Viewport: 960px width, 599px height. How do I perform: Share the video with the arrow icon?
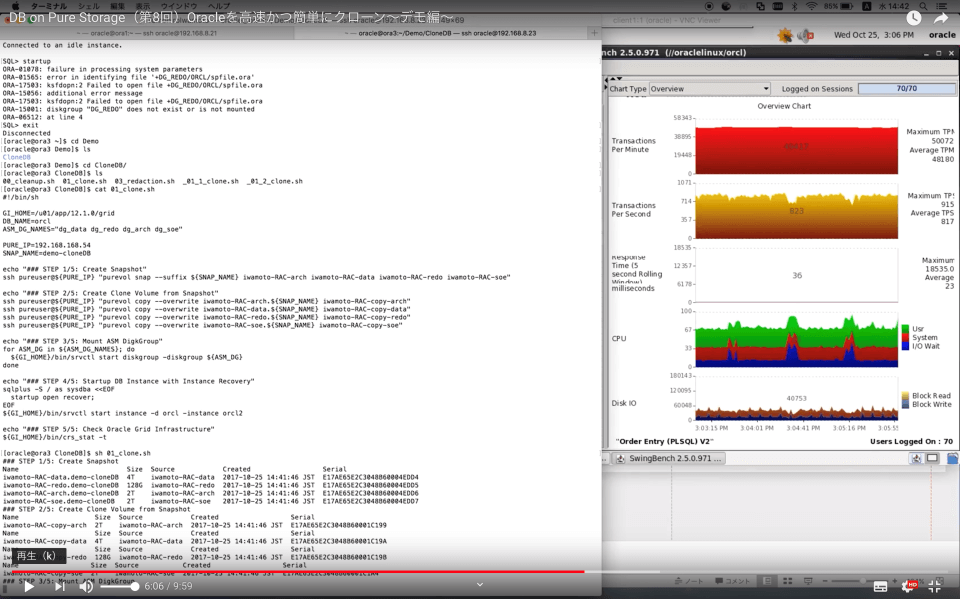click(x=940, y=18)
